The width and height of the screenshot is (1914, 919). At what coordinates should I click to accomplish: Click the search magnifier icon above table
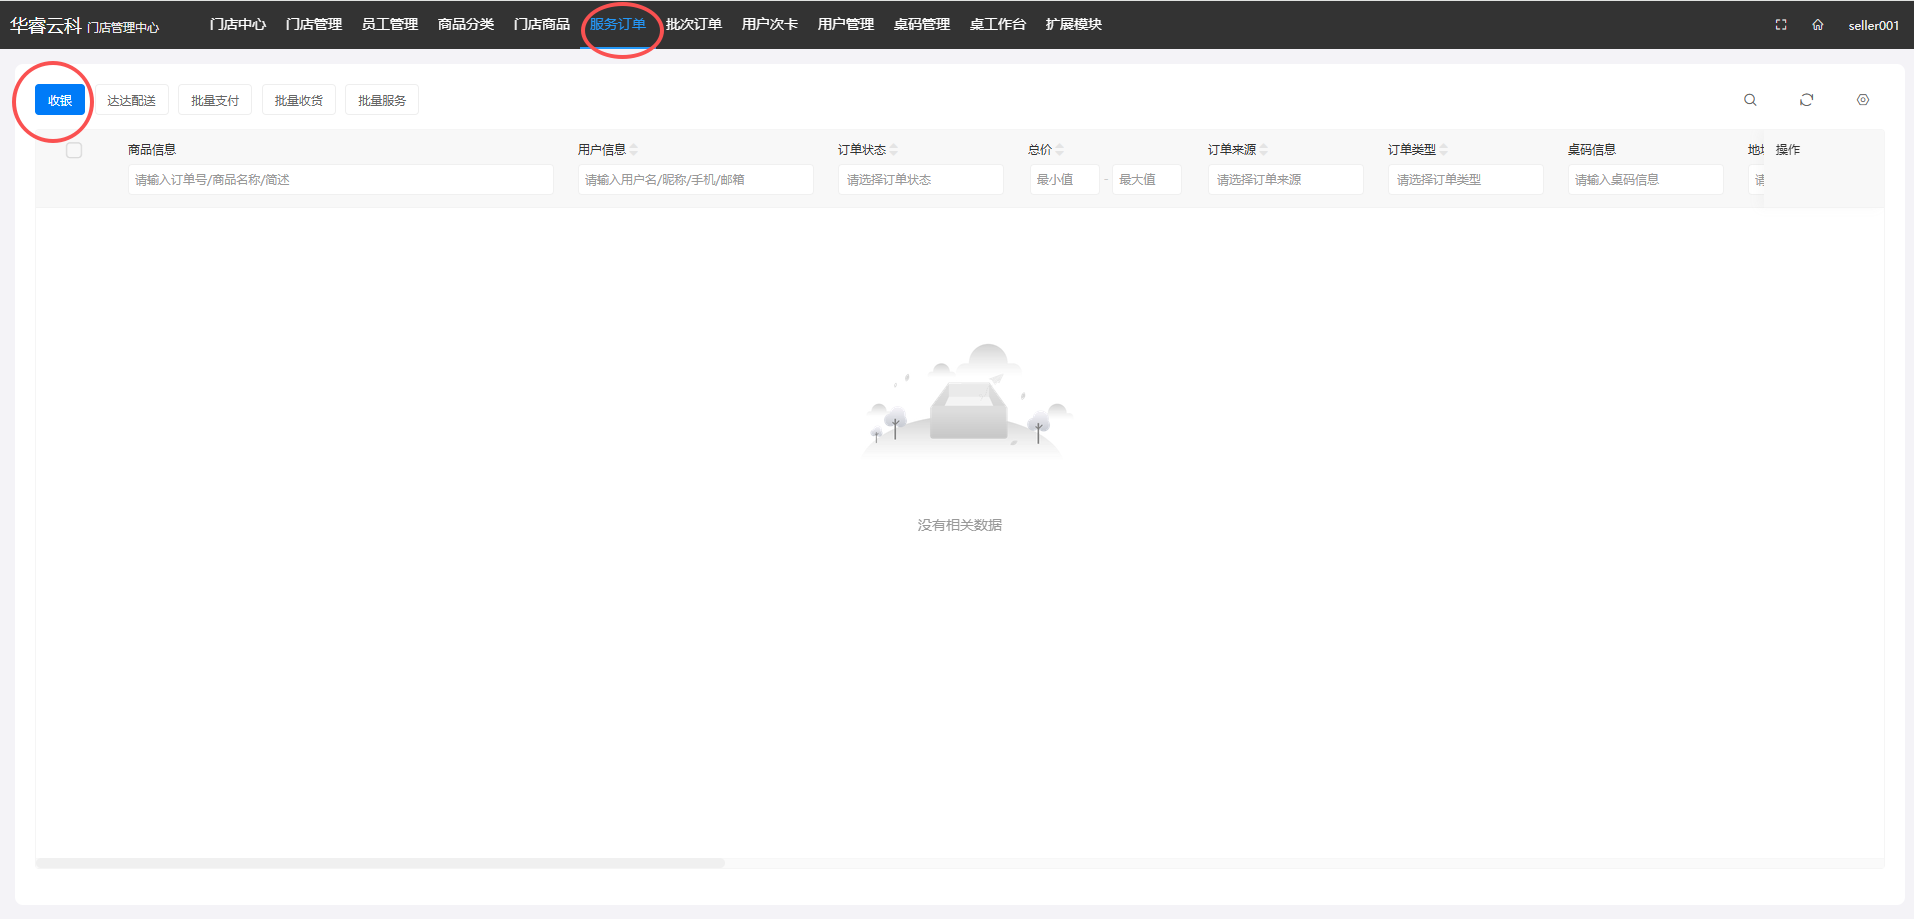(1750, 100)
